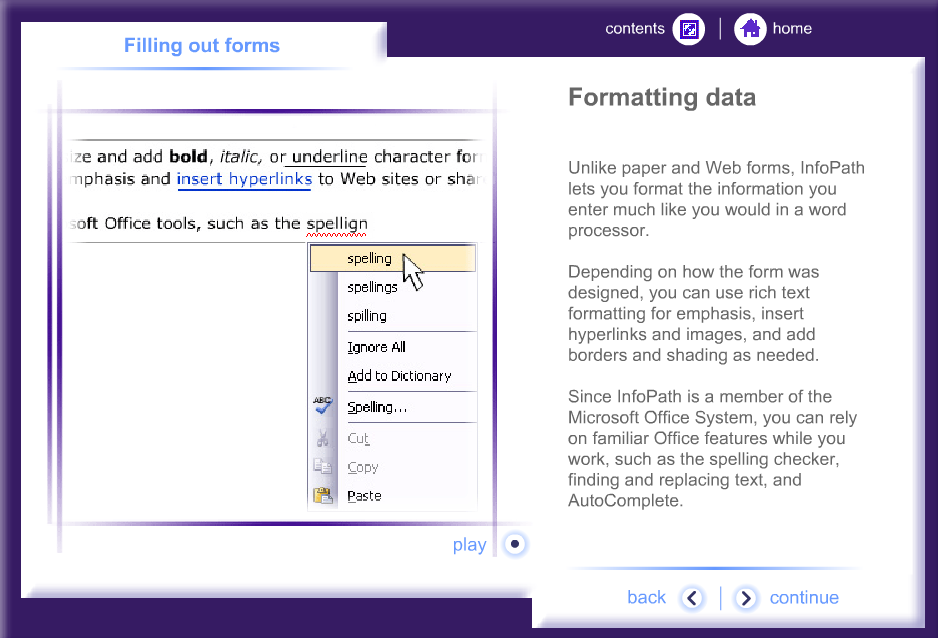The width and height of the screenshot is (938, 638).
Task: Choose 'spellings' suggestion in context menu
Action: click(x=393, y=287)
